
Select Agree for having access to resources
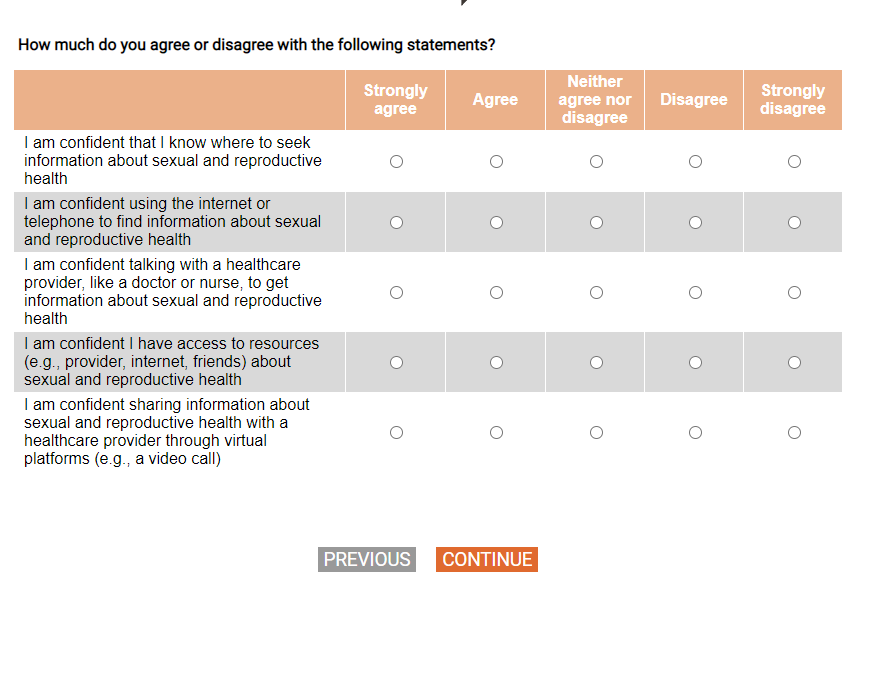(496, 362)
